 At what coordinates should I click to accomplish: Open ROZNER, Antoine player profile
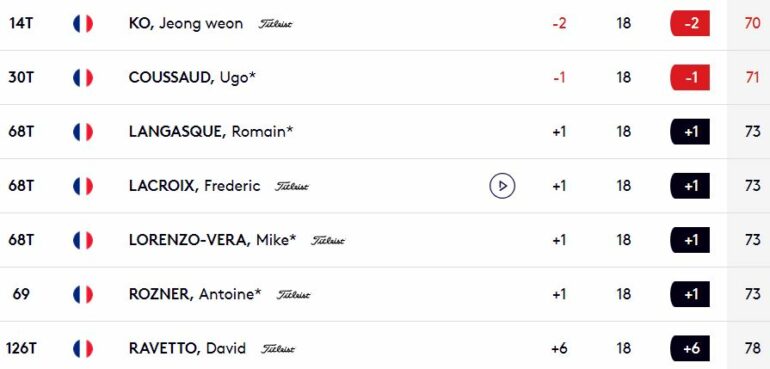coord(195,294)
